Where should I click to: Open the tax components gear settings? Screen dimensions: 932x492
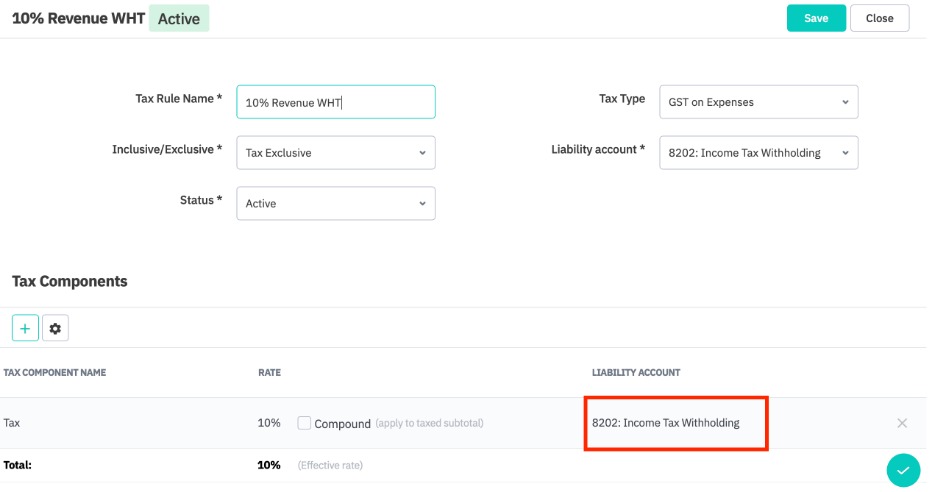55,328
